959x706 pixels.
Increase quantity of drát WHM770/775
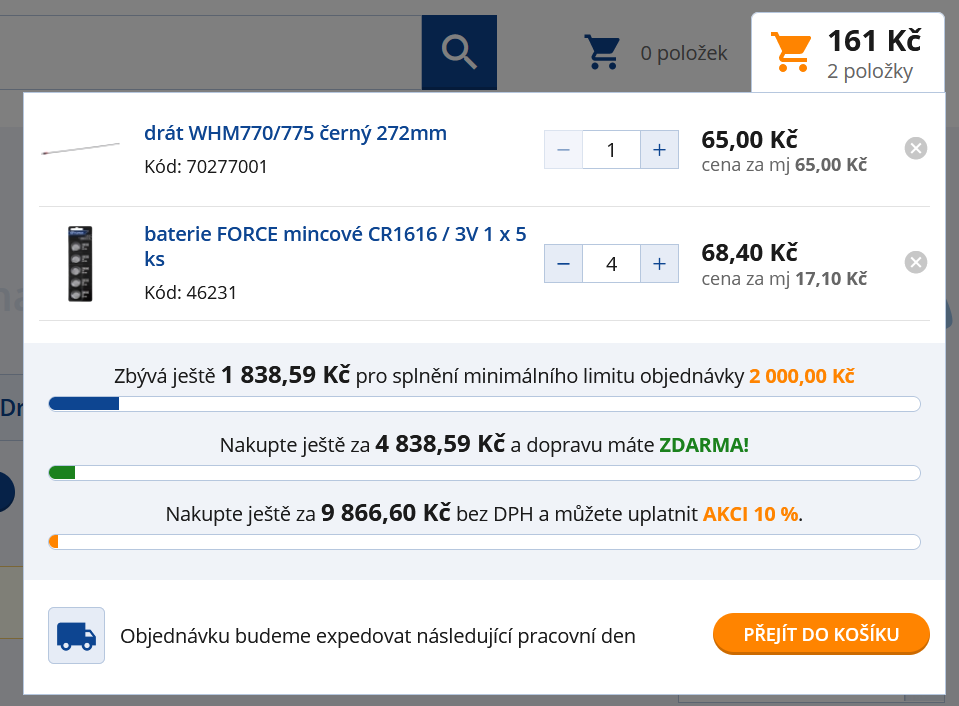tap(659, 150)
